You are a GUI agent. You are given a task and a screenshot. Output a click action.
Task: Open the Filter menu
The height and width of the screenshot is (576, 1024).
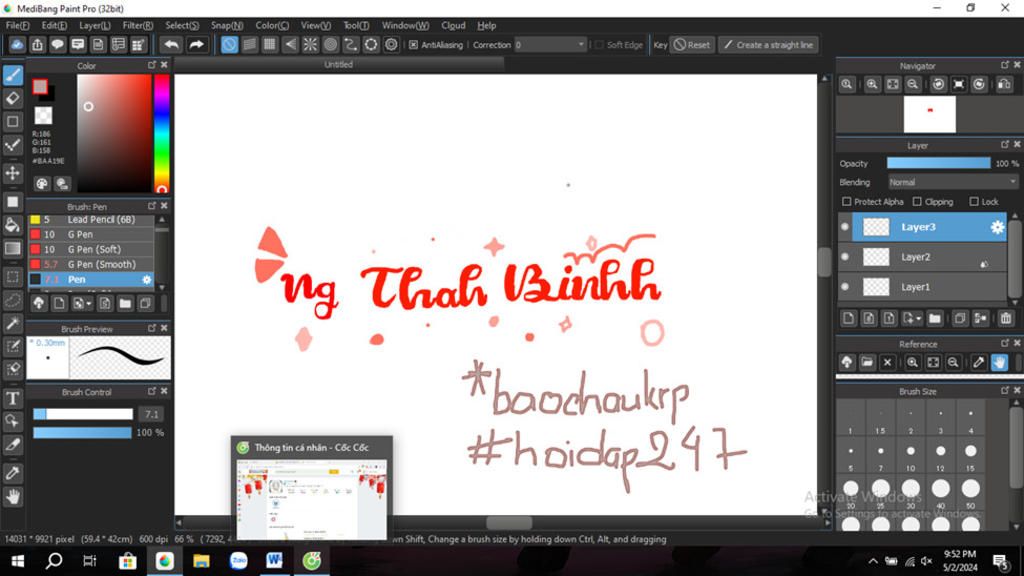pyautogui.click(x=138, y=25)
